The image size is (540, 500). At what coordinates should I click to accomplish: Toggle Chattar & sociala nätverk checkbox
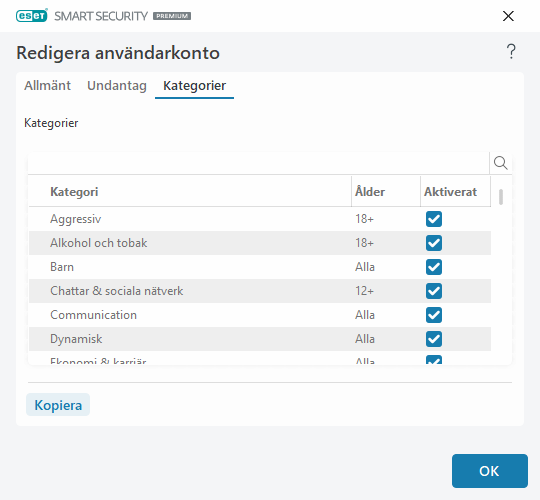pyautogui.click(x=434, y=291)
